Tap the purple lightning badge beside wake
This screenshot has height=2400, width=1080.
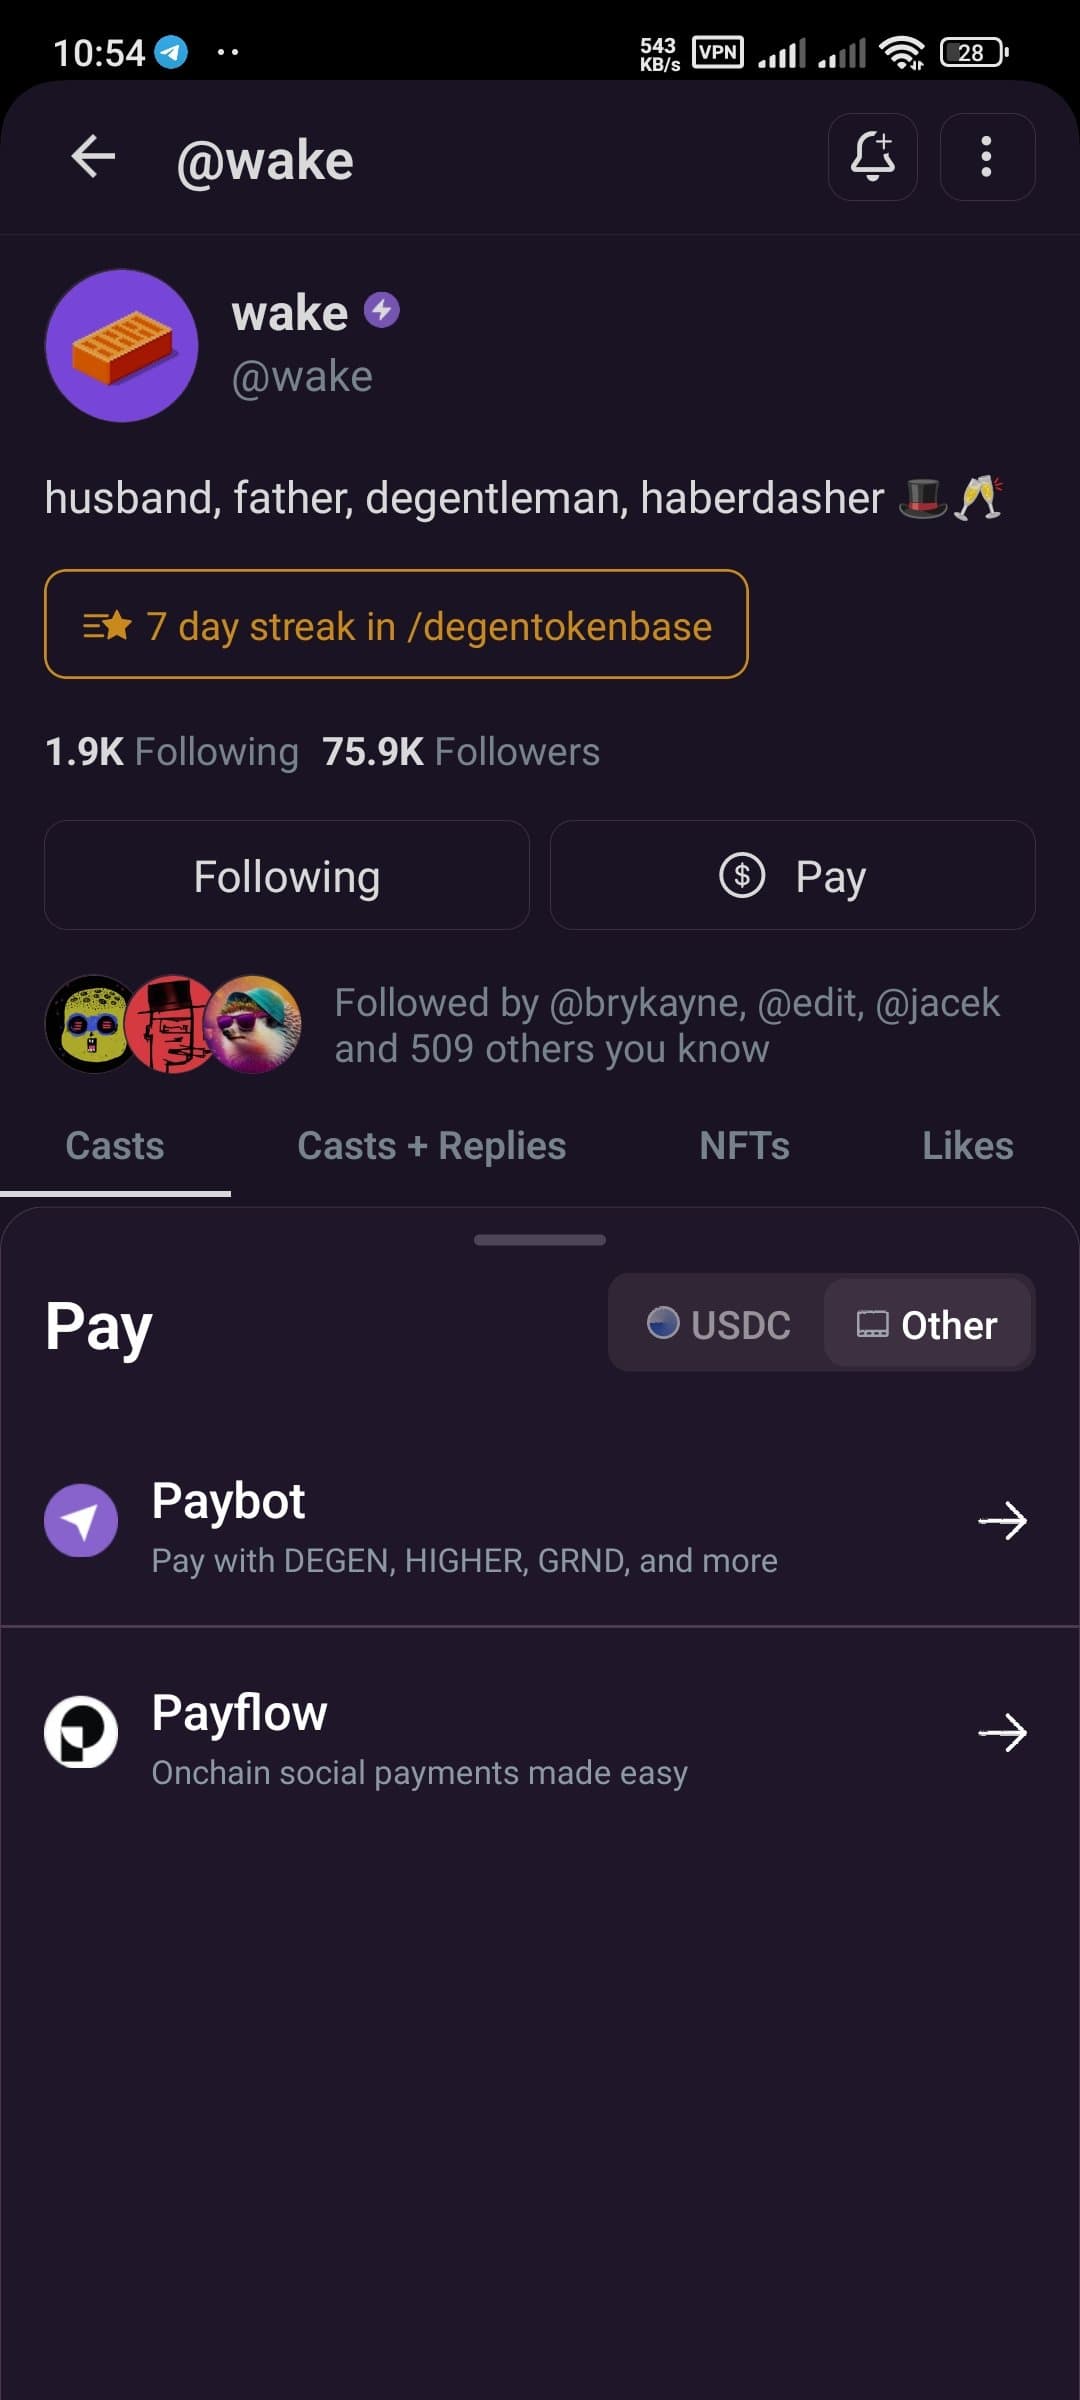coord(381,311)
